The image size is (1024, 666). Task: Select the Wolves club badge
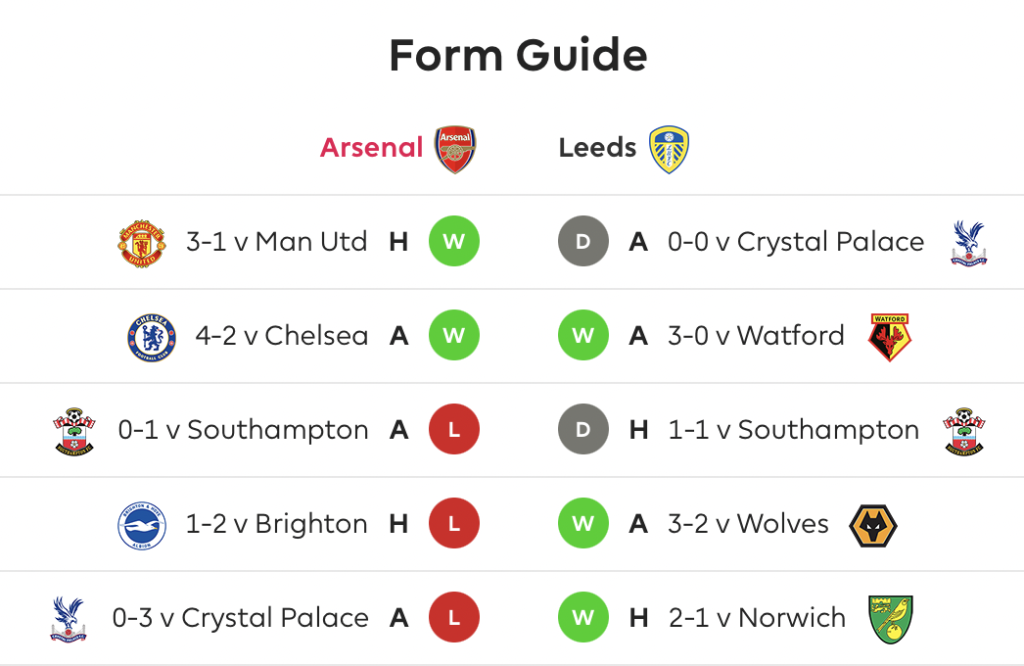873,526
